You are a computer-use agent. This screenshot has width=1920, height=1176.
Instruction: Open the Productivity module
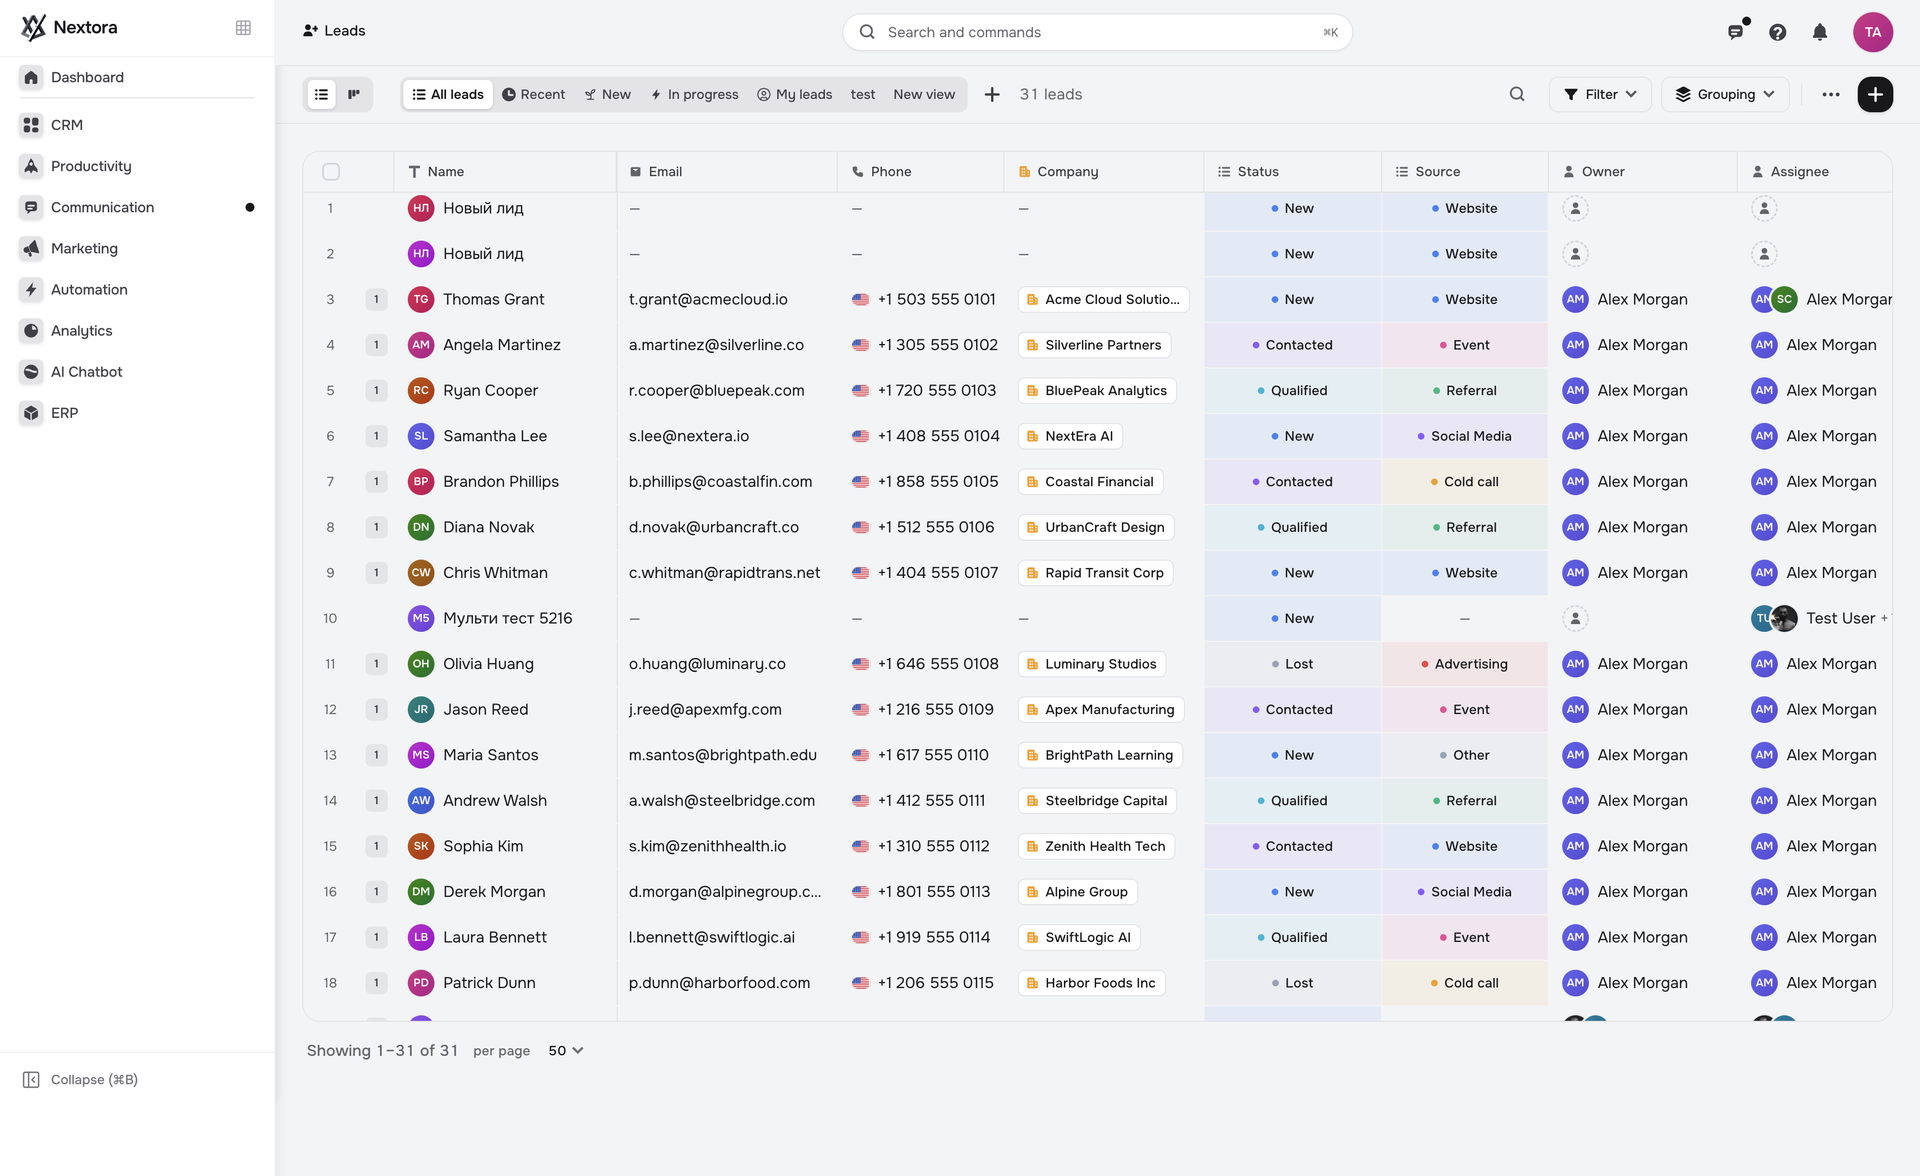(x=137, y=166)
